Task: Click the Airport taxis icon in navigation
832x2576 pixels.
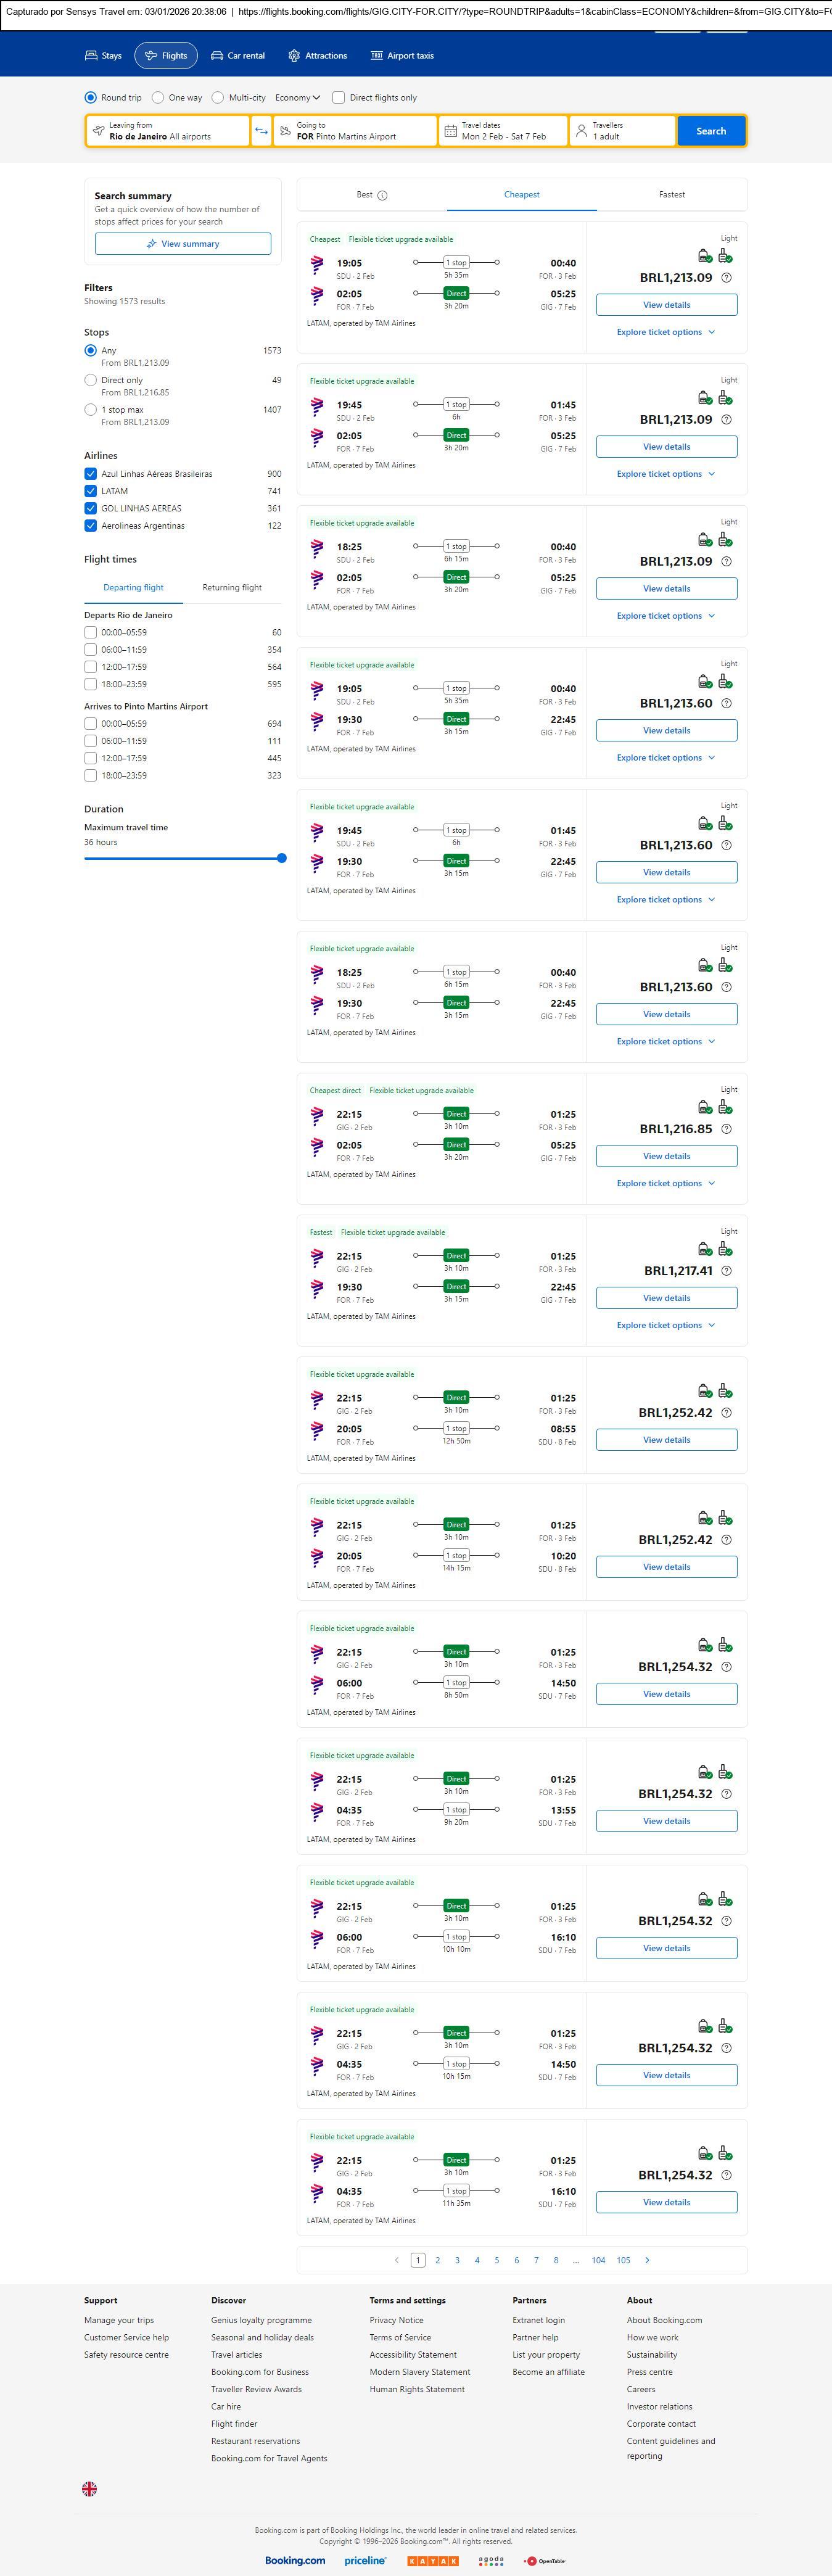Action: pos(377,56)
